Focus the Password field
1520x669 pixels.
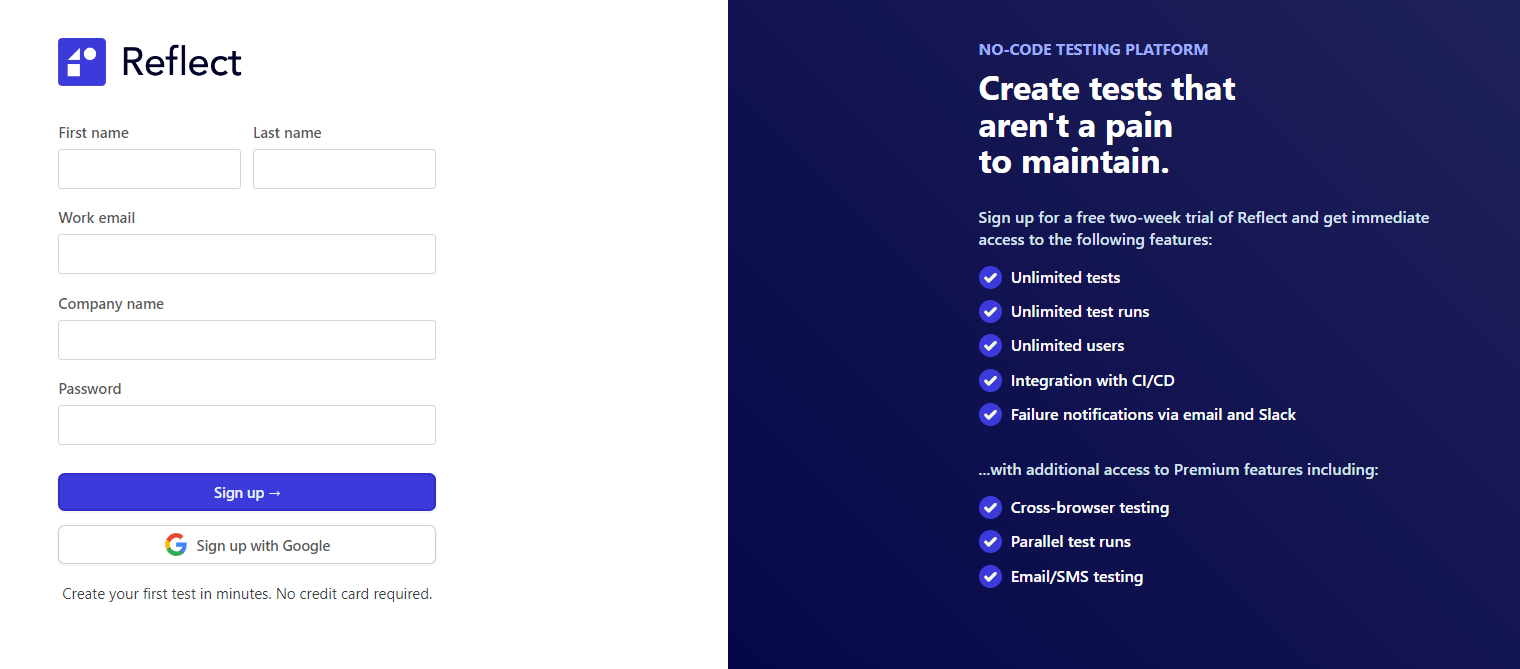click(x=247, y=425)
